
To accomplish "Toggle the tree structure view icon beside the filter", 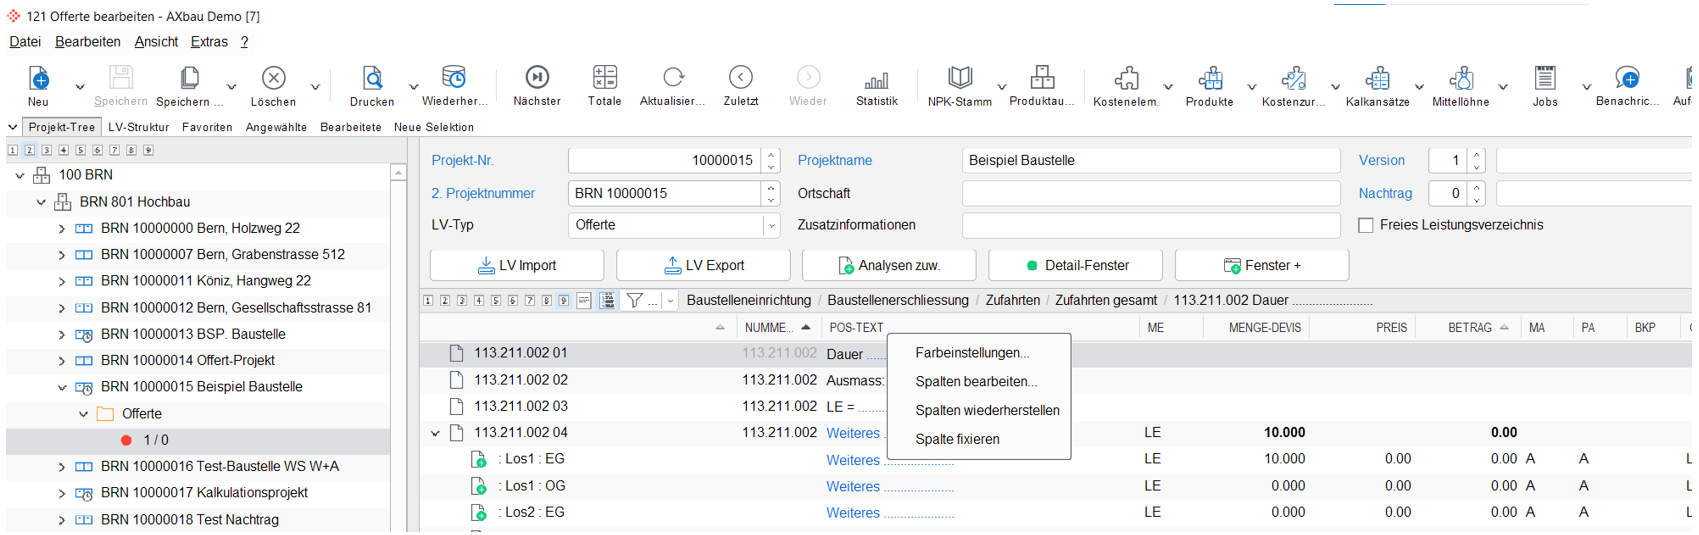I will coord(607,300).
